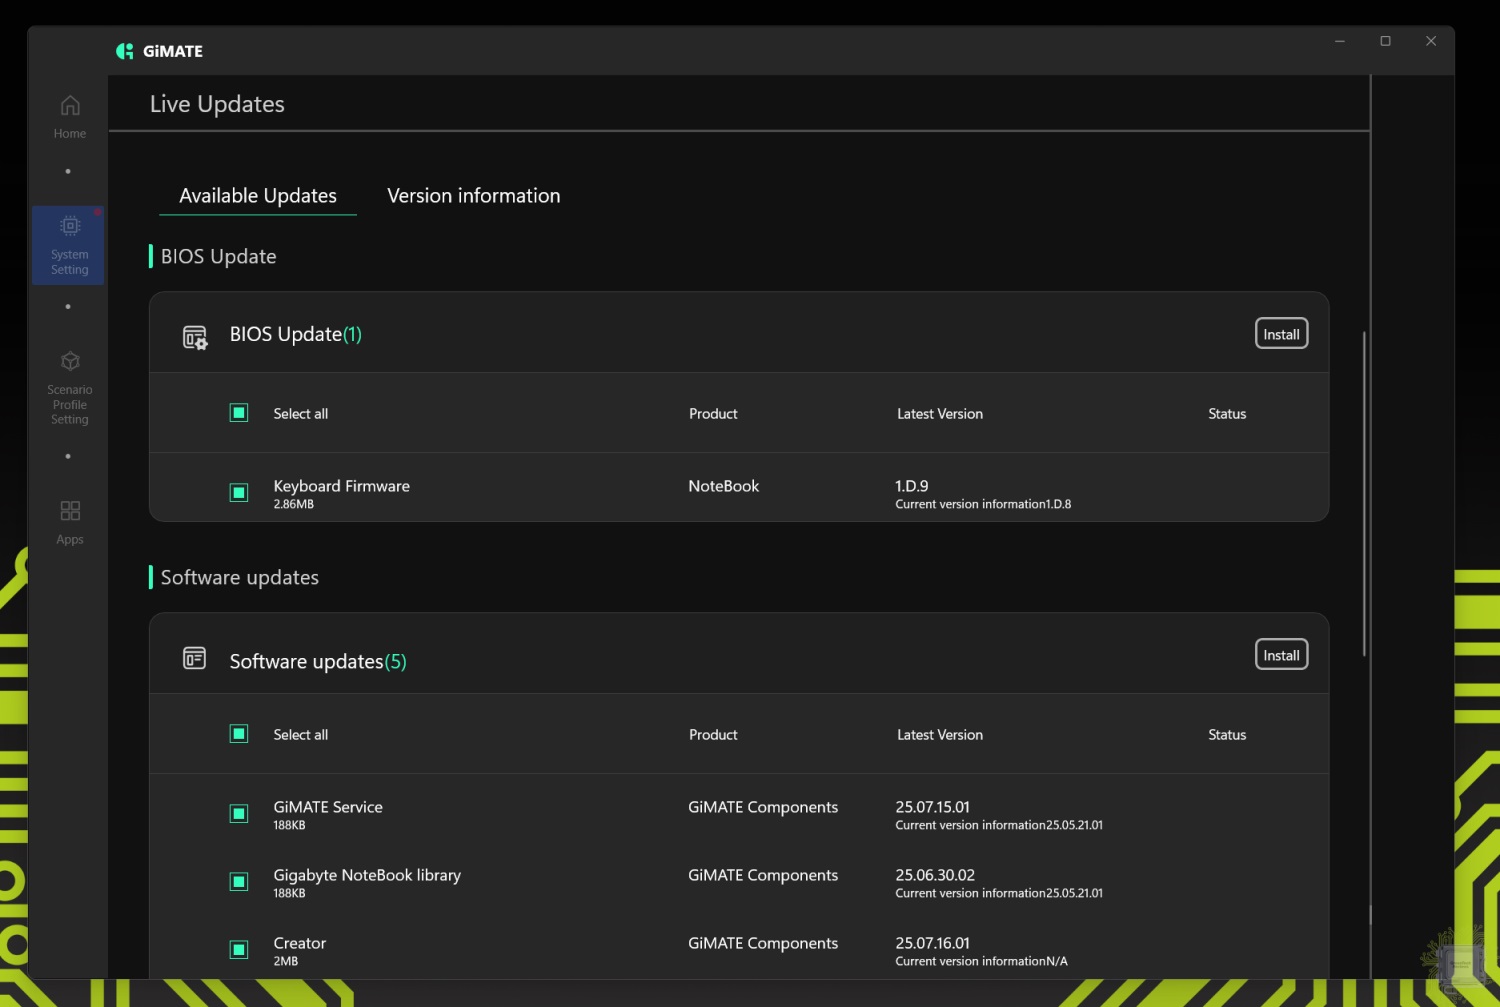Uncheck GiMATE Service checkbox

point(239,813)
